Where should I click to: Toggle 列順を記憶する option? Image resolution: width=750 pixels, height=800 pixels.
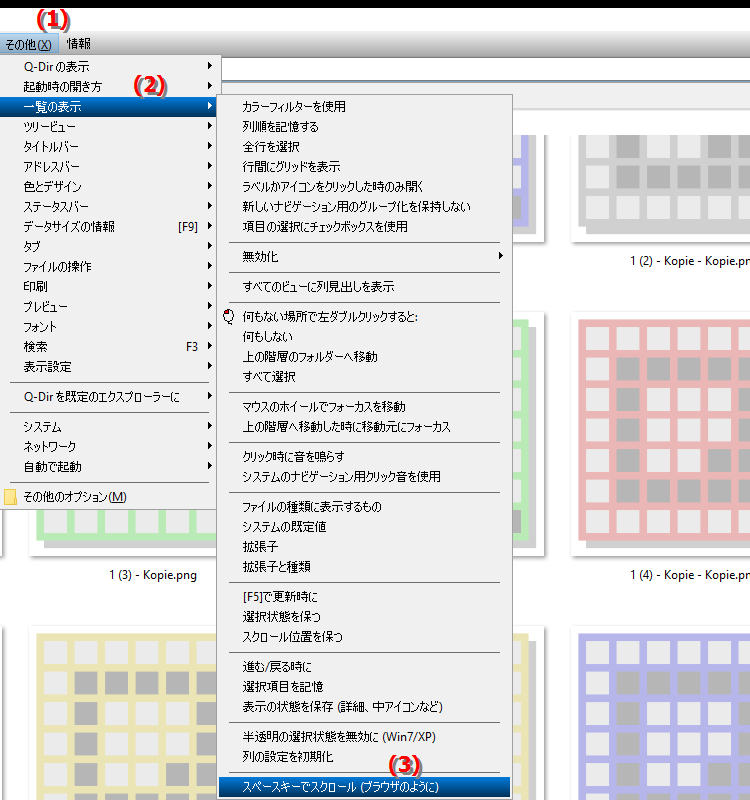(364, 127)
